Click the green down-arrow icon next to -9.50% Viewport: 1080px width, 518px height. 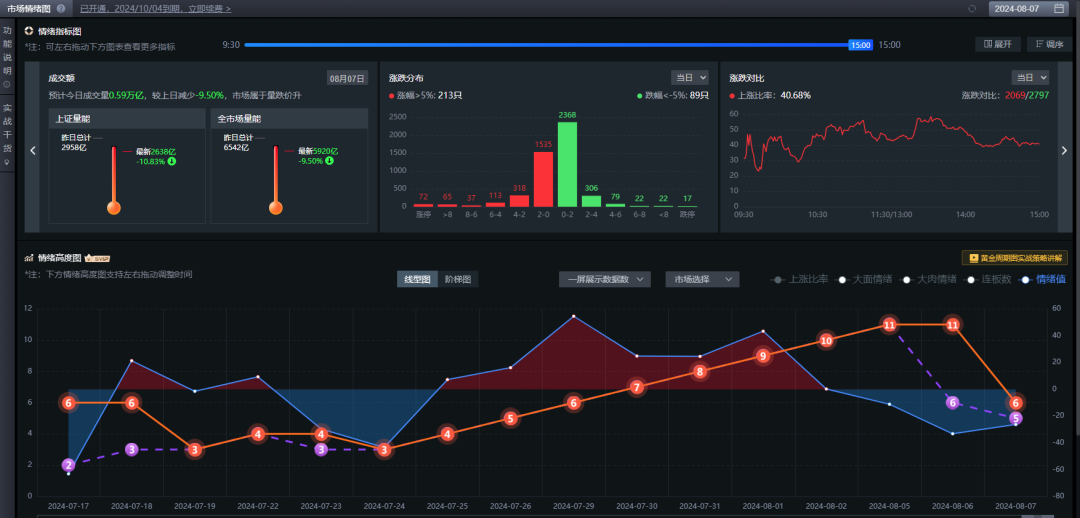click(329, 160)
